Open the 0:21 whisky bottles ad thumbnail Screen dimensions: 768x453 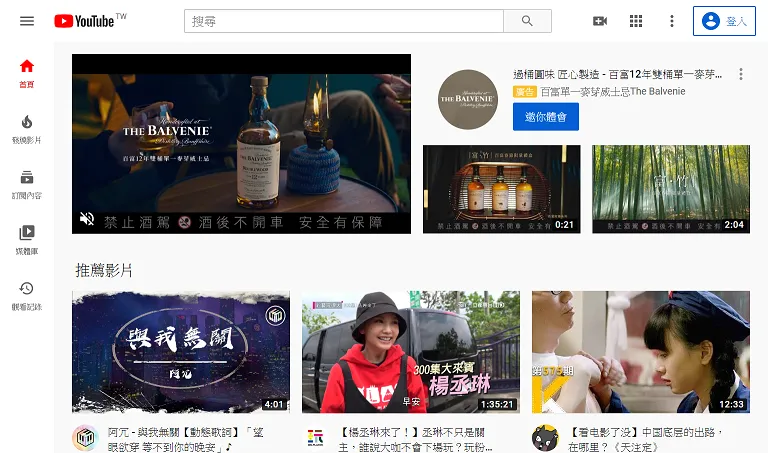coord(501,189)
